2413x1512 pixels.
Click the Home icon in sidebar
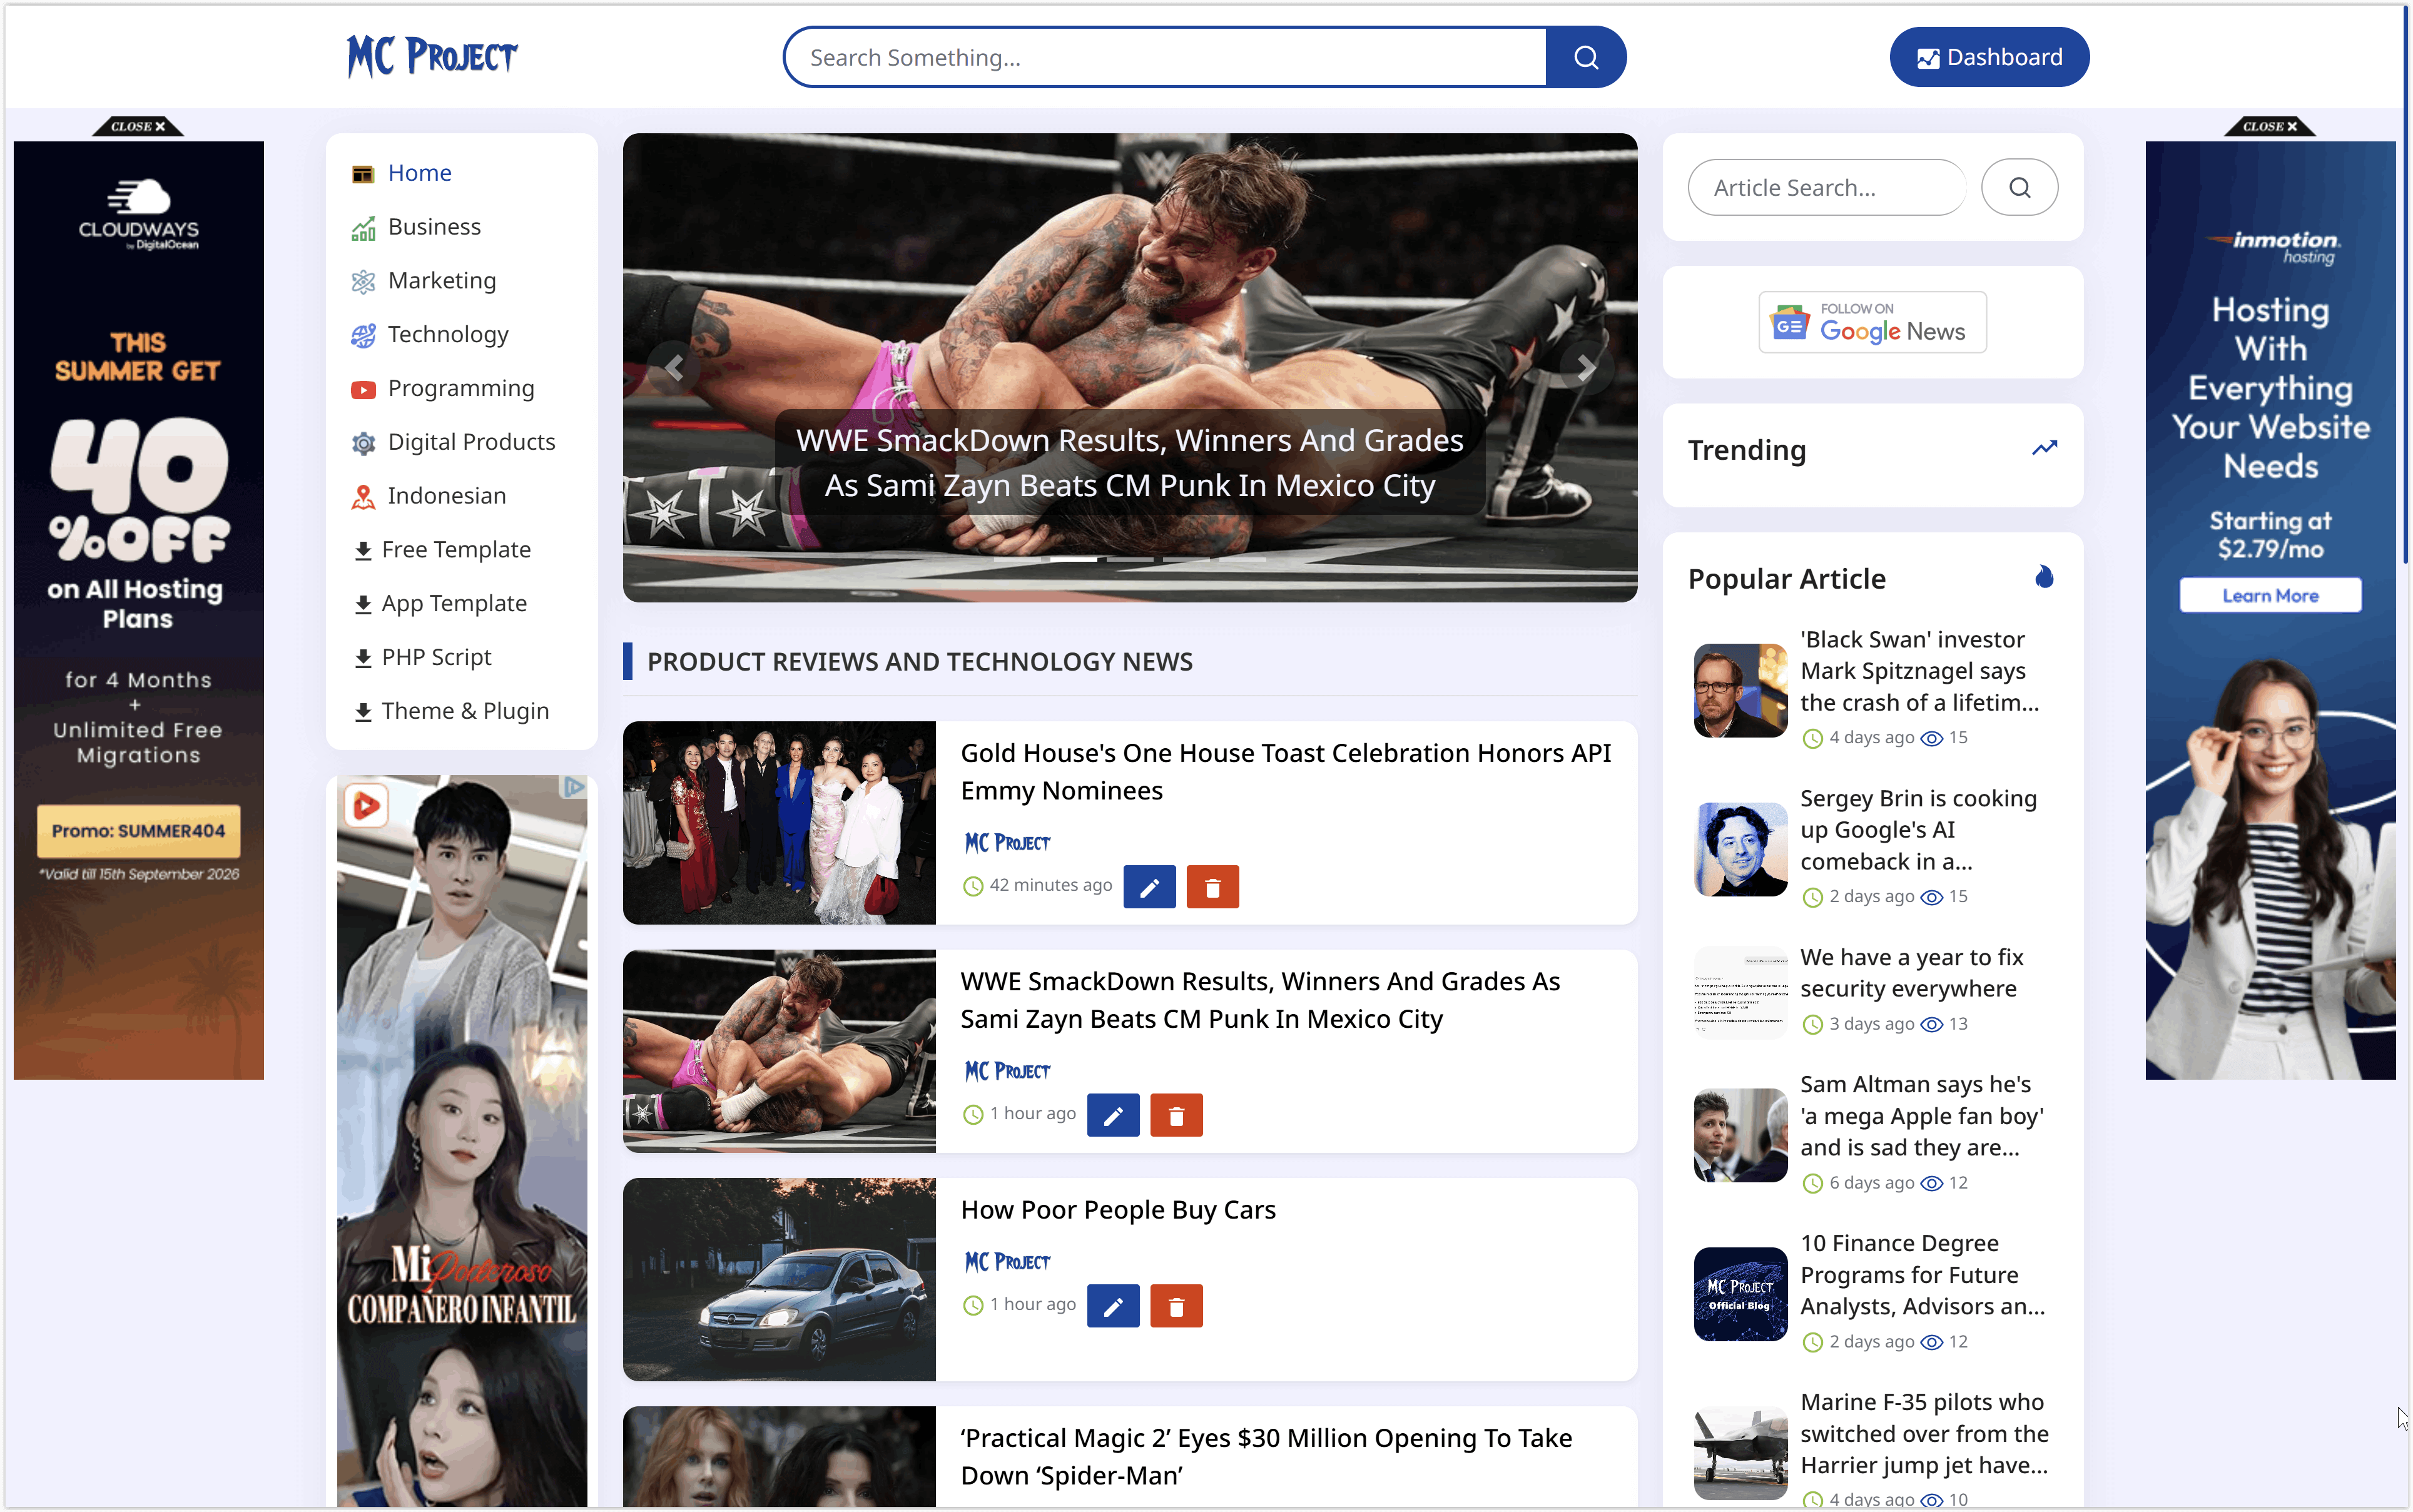363,174
